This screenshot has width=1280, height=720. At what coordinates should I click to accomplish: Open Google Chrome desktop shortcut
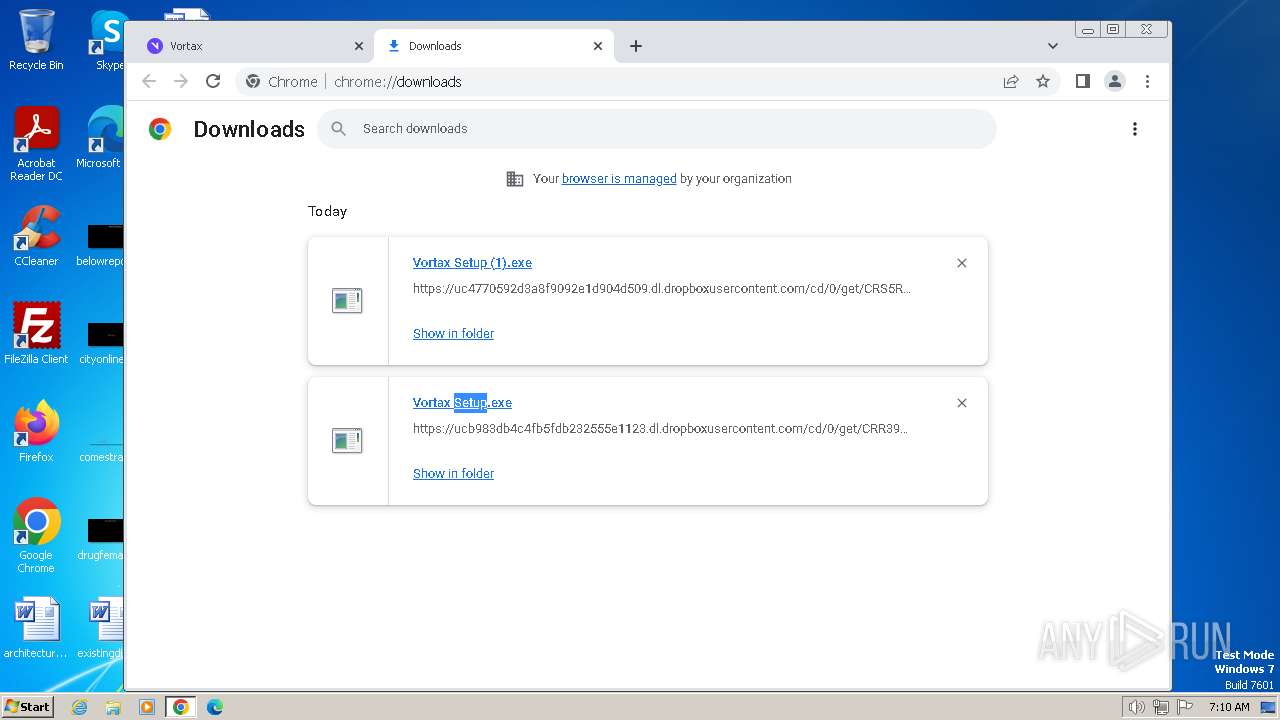click(36, 536)
